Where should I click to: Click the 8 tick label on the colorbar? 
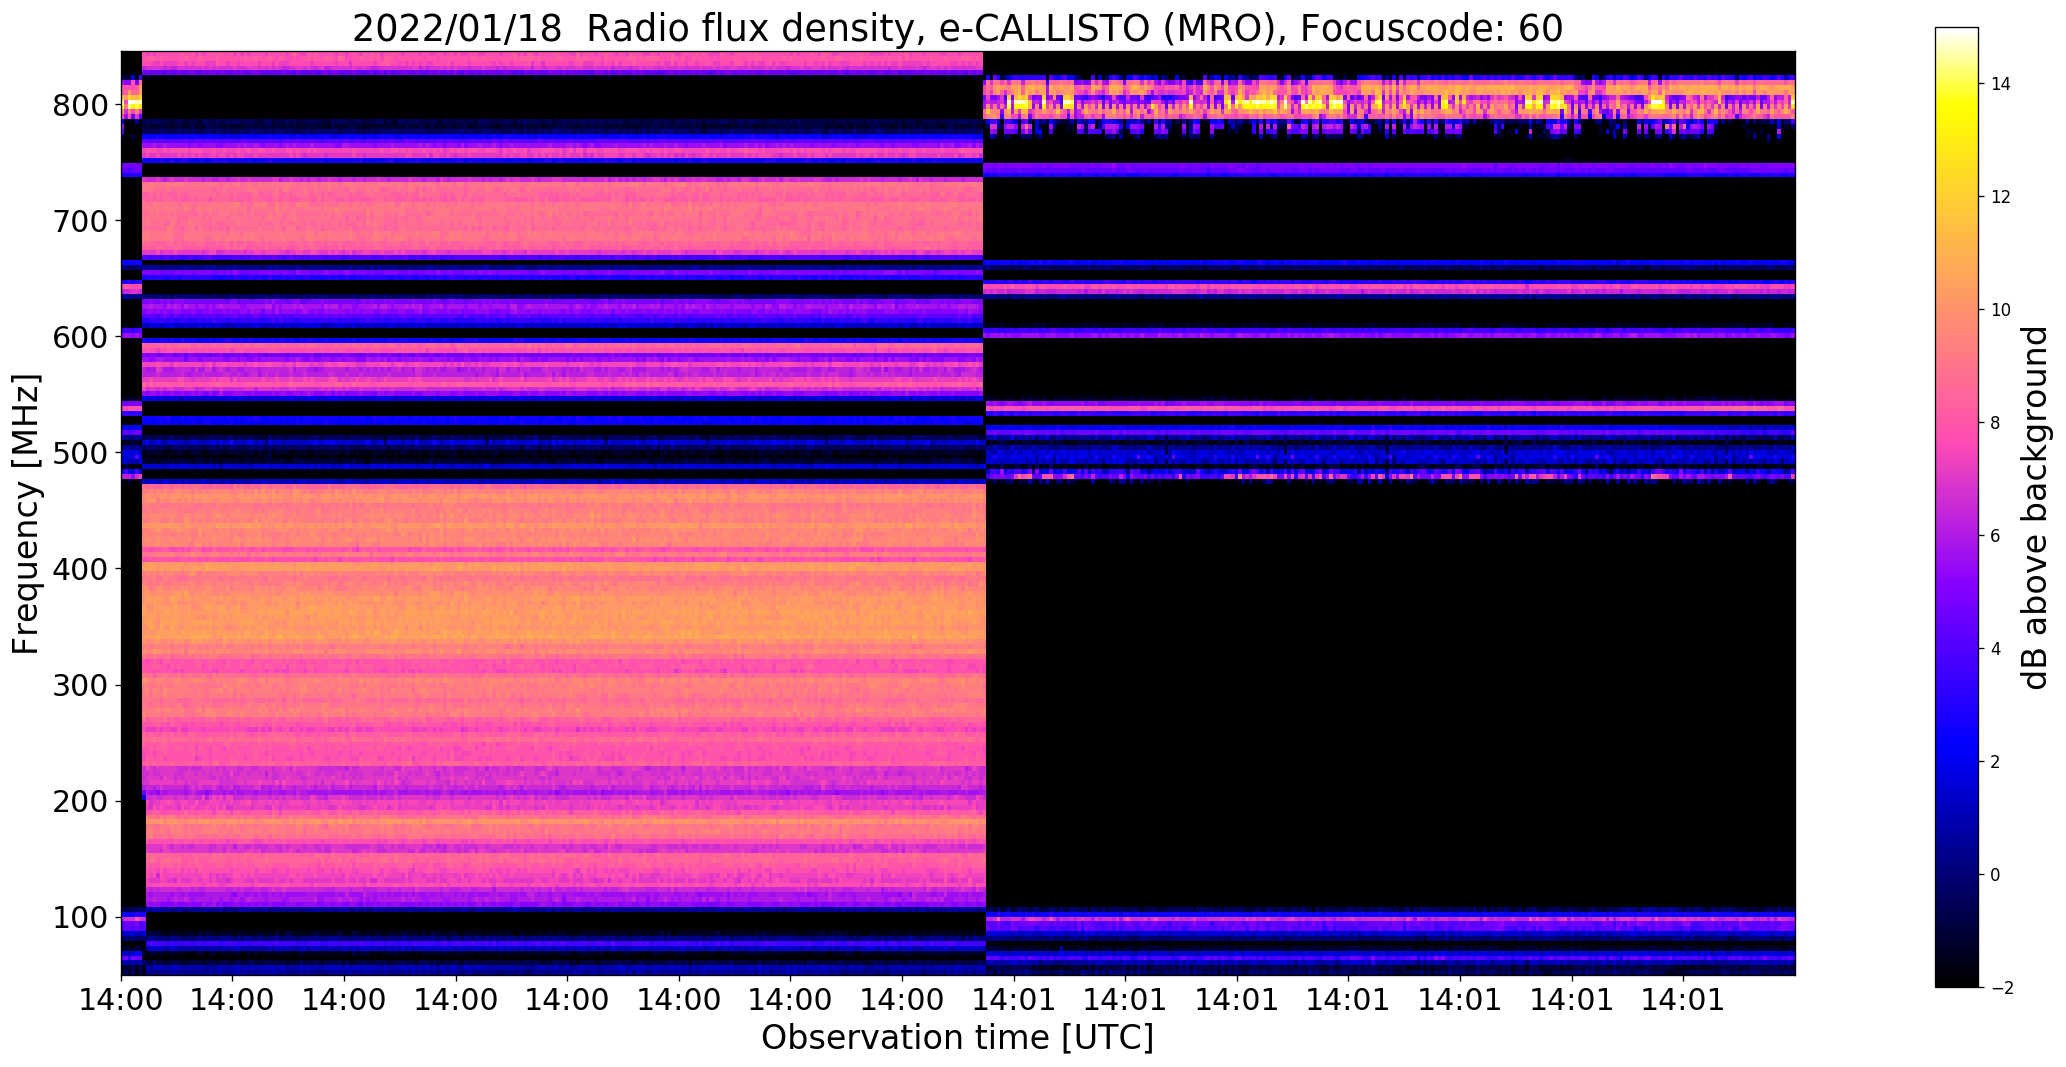click(1995, 423)
